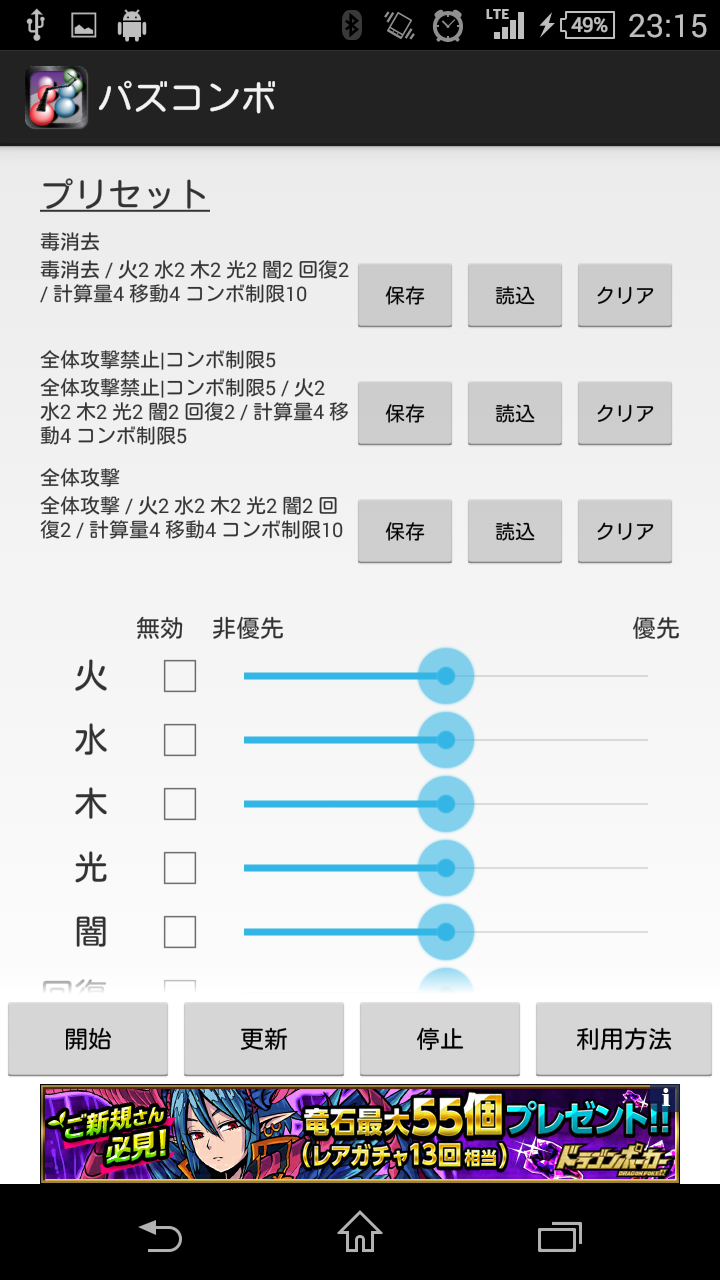Viewport: 720px width, 1280px height.
Task: Tap the alarm clock status icon
Action: point(448,25)
